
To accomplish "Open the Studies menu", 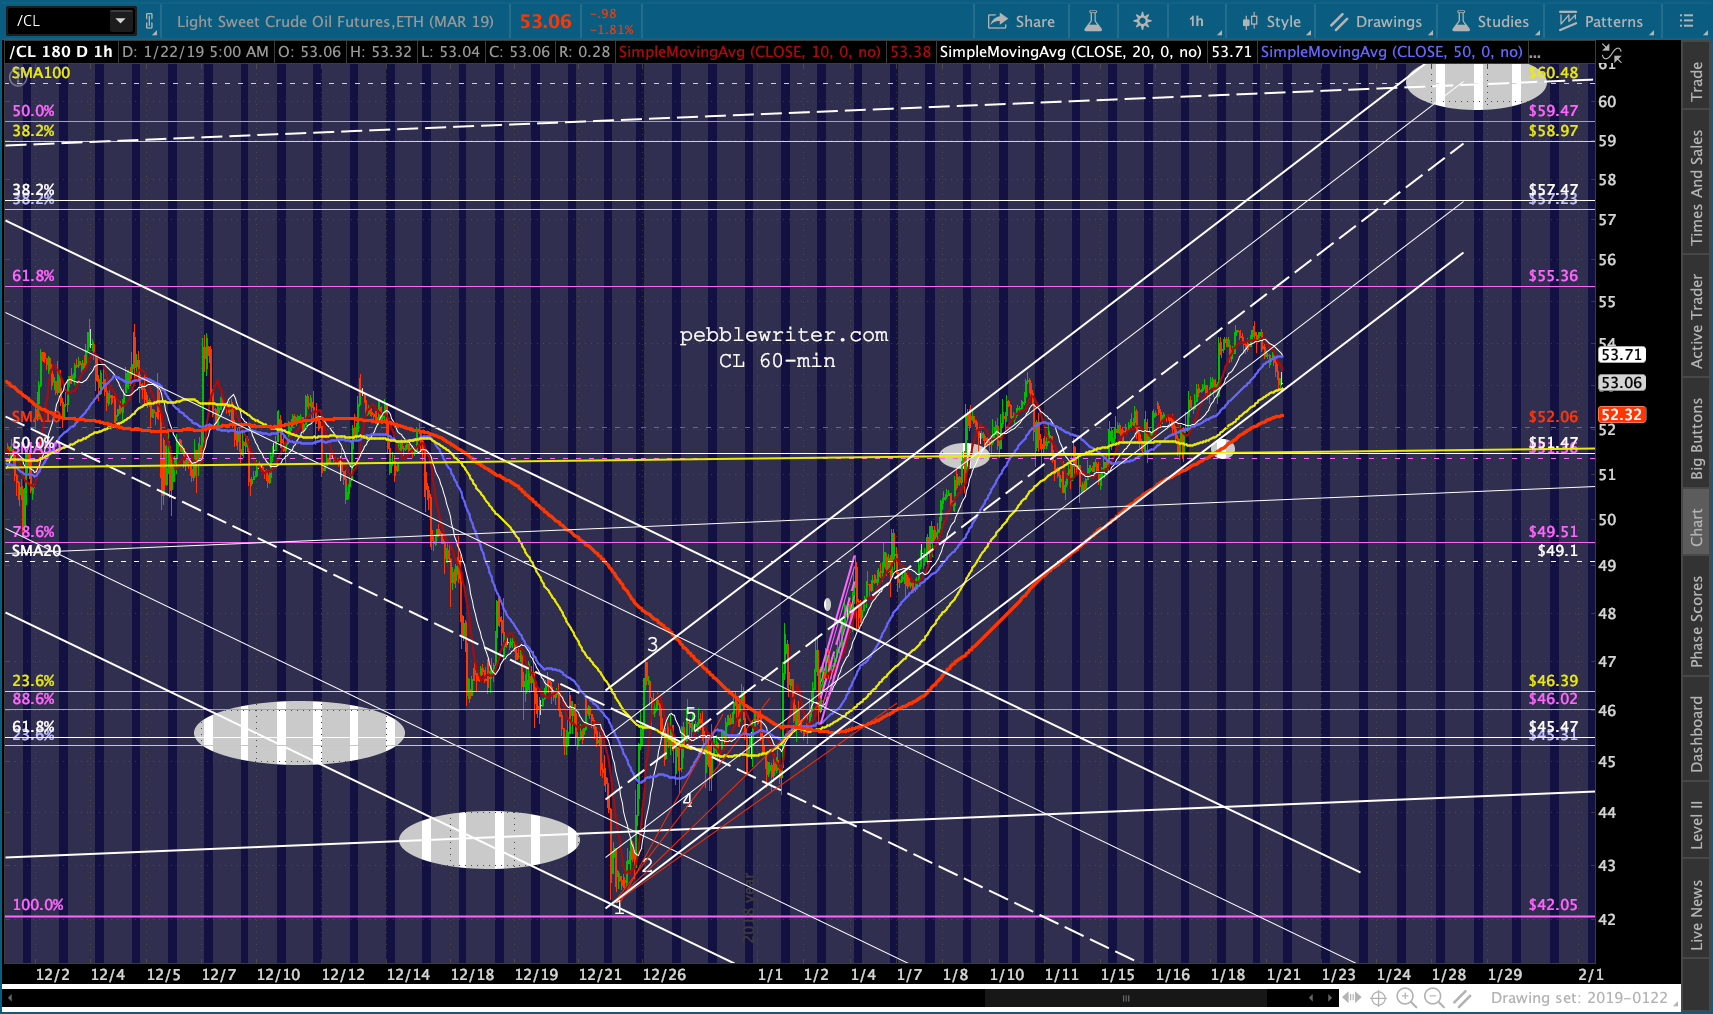I will (1491, 21).
